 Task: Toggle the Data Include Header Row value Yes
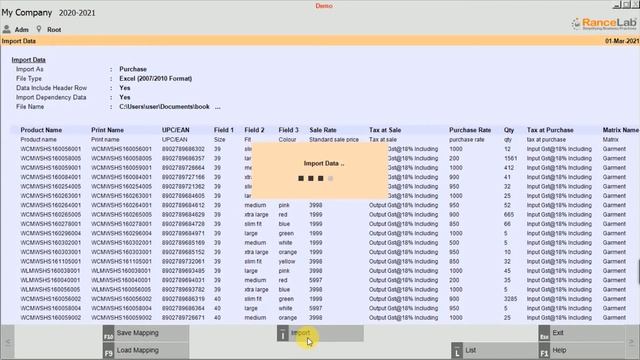(124, 88)
